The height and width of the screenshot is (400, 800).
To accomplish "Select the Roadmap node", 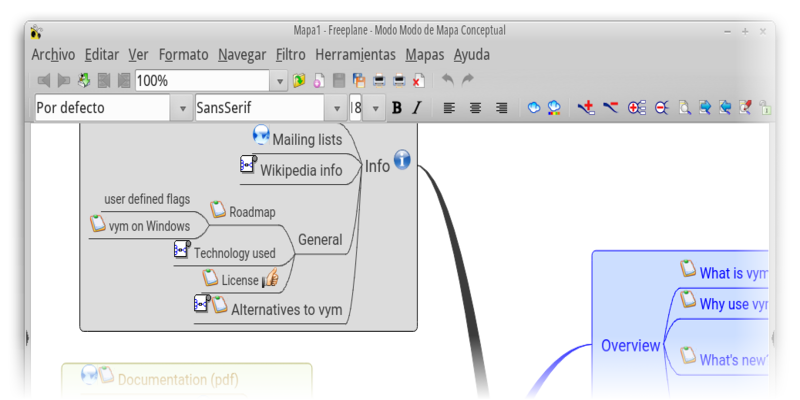I will pos(253,212).
